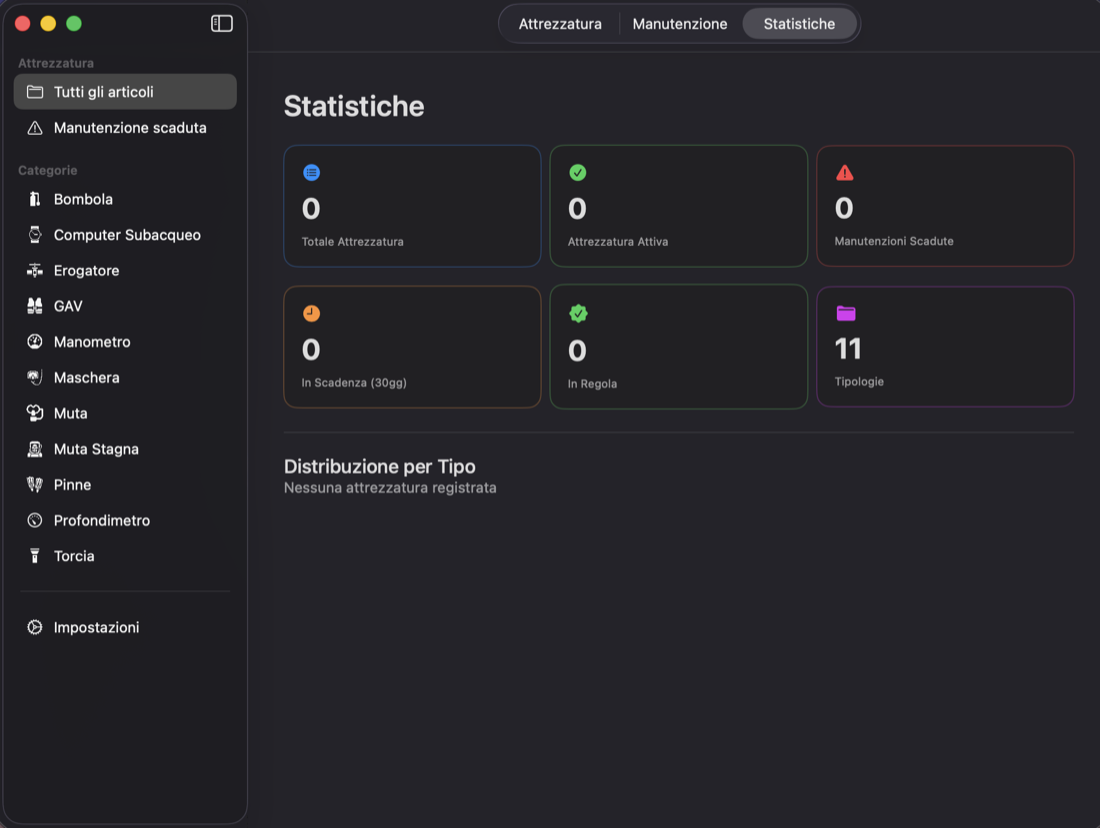Click the number 11 on Tipologie card
The image size is (1100, 828).
pos(847,349)
